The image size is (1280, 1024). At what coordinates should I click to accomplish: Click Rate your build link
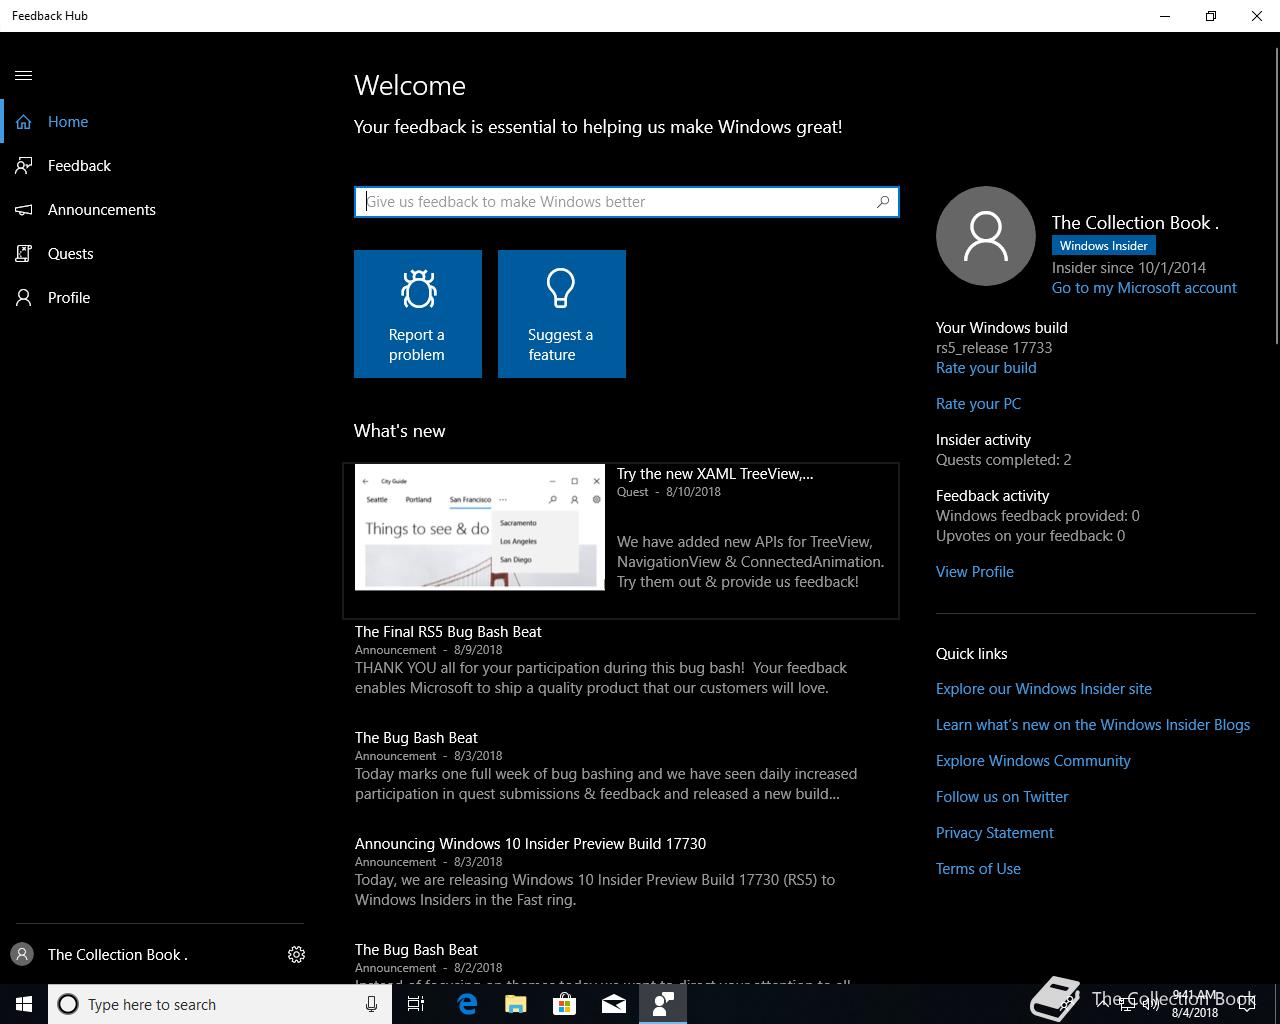986,368
